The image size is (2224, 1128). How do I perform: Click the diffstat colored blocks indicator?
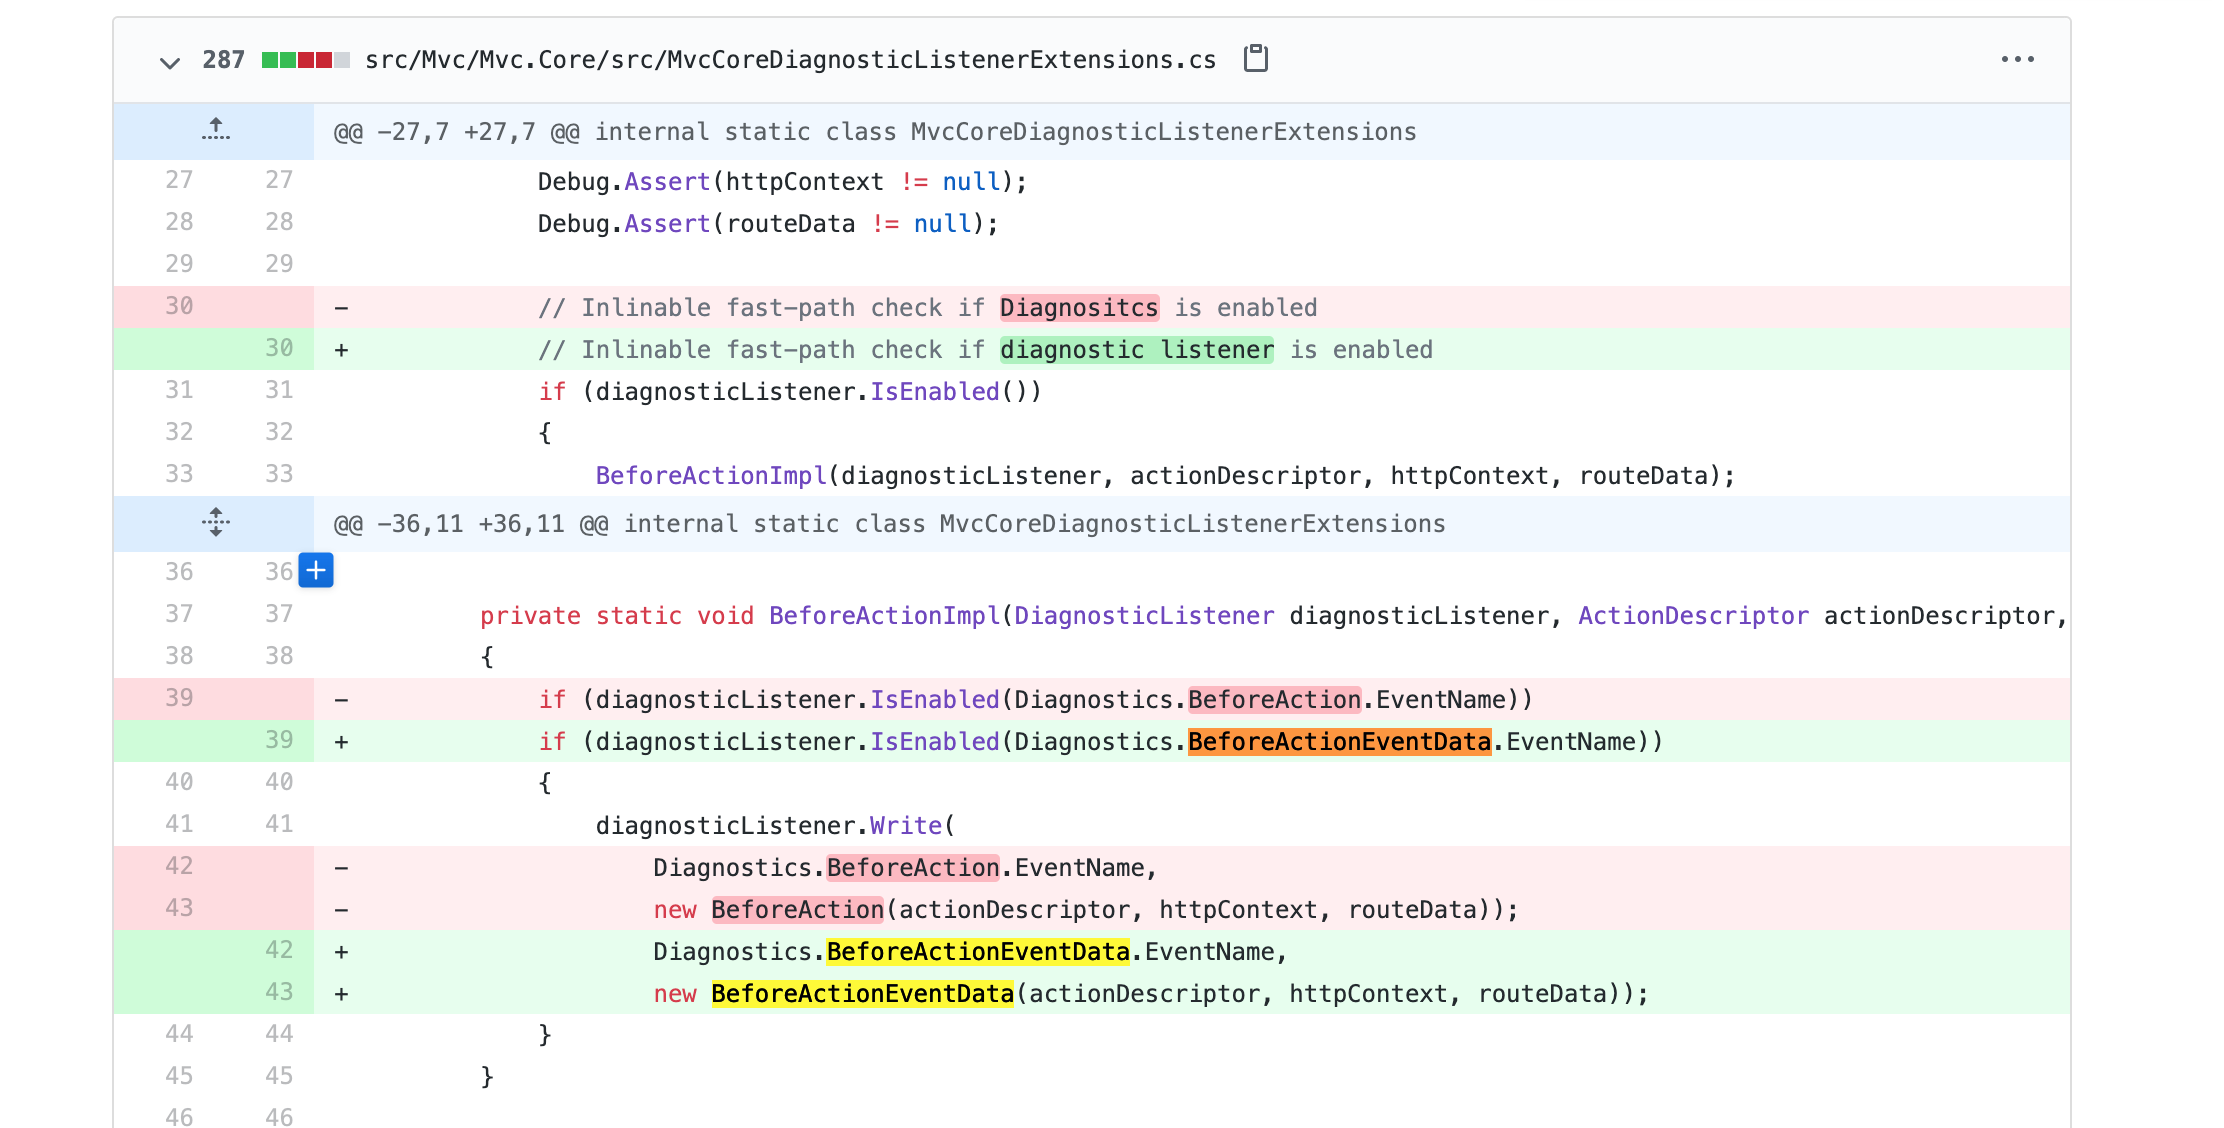(305, 60)
